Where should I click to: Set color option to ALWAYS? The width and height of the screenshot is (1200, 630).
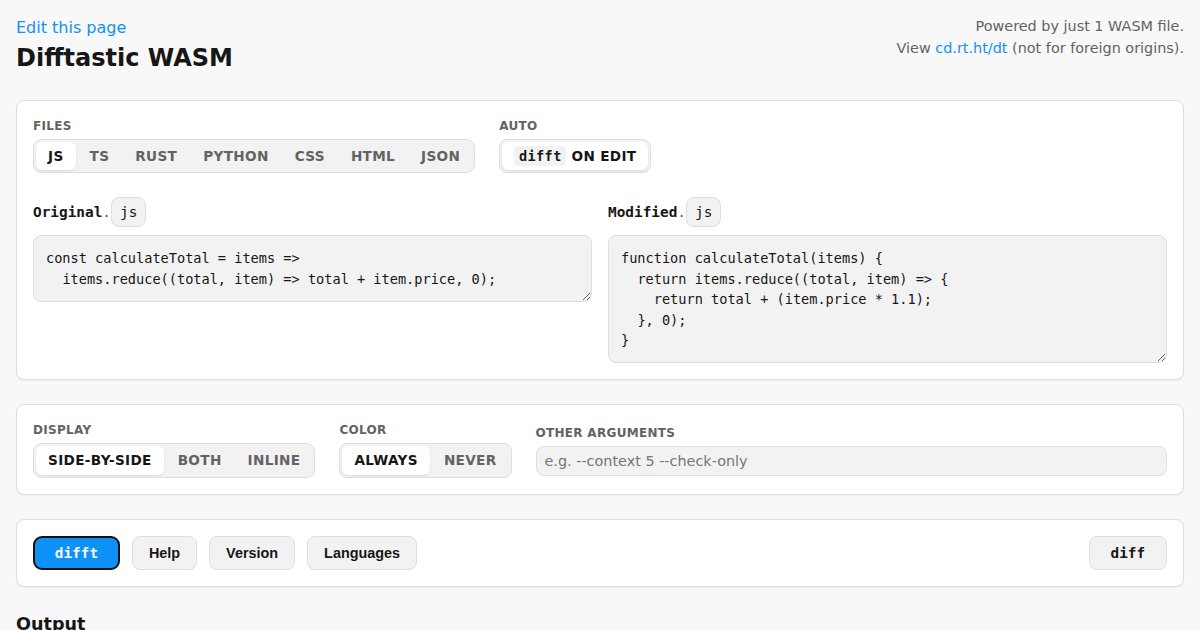coord(386,460)
